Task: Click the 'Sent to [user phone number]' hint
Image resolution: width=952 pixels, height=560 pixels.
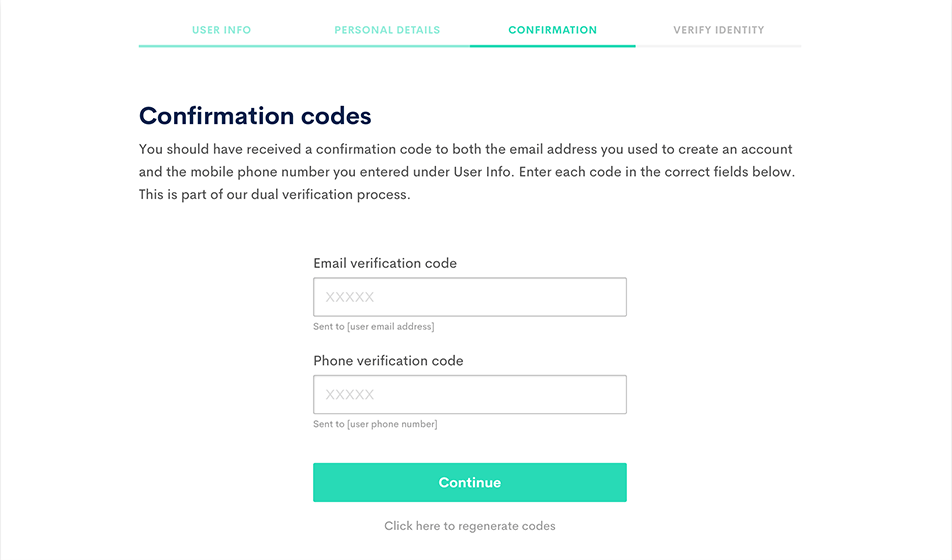Action: pyautogui.click(x=375, y=424)
